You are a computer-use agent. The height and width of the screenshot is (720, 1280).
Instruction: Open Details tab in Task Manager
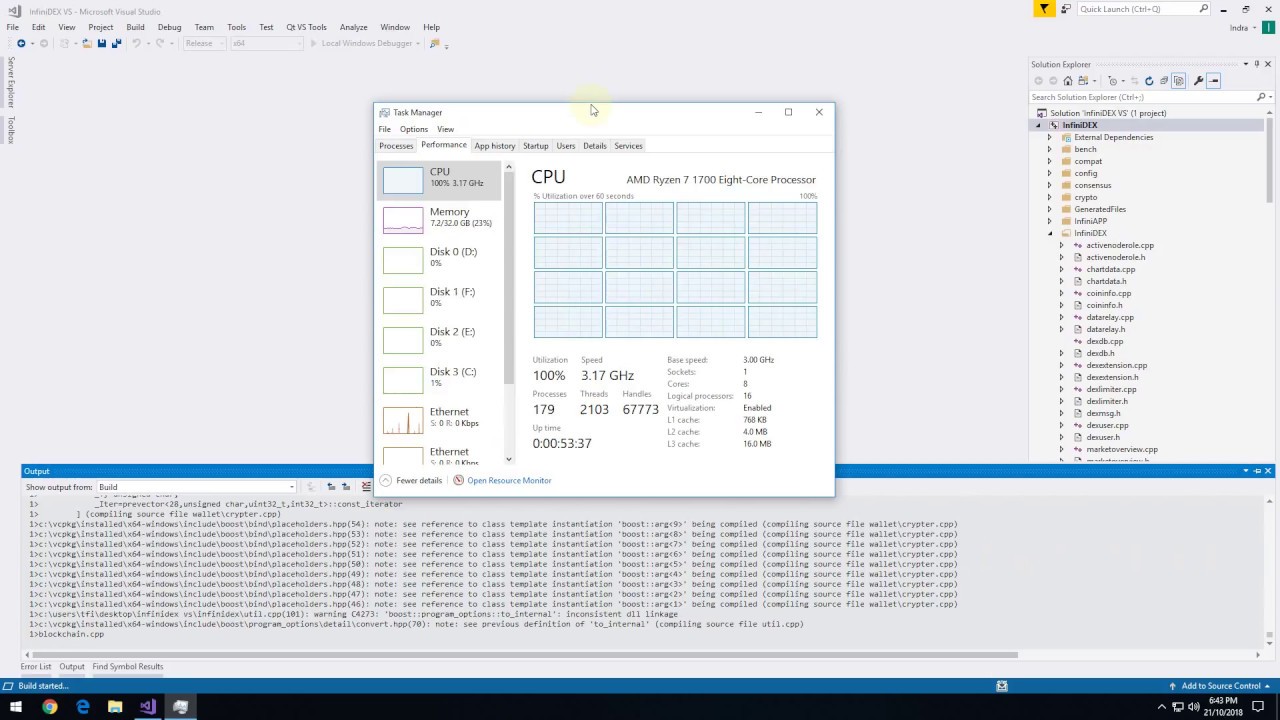coord(595,146)
